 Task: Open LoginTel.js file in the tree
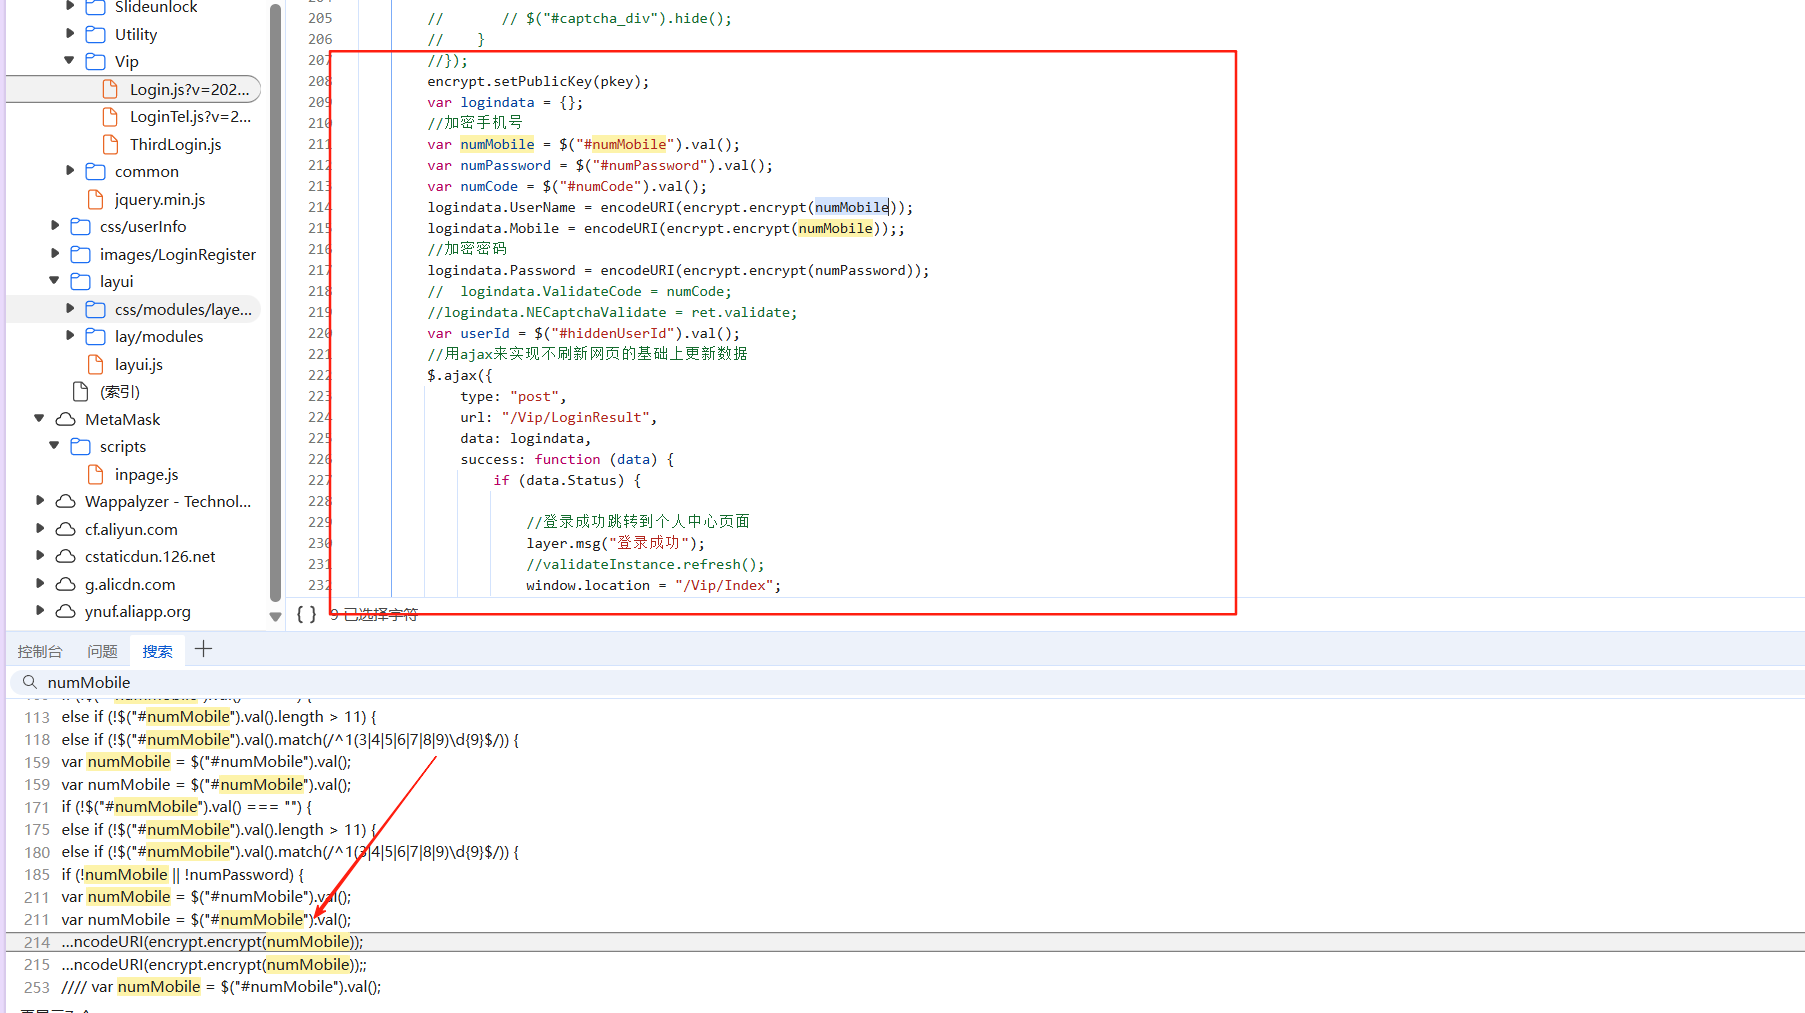tap(190, 117)
